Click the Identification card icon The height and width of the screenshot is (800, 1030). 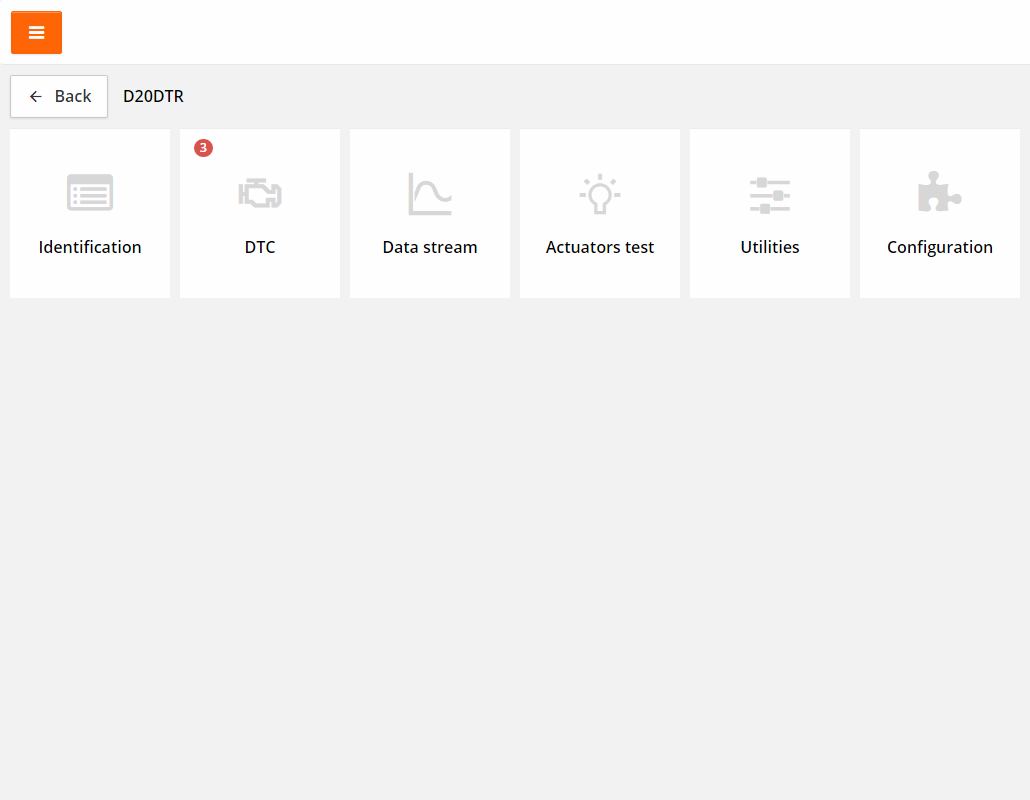point(90,192)
